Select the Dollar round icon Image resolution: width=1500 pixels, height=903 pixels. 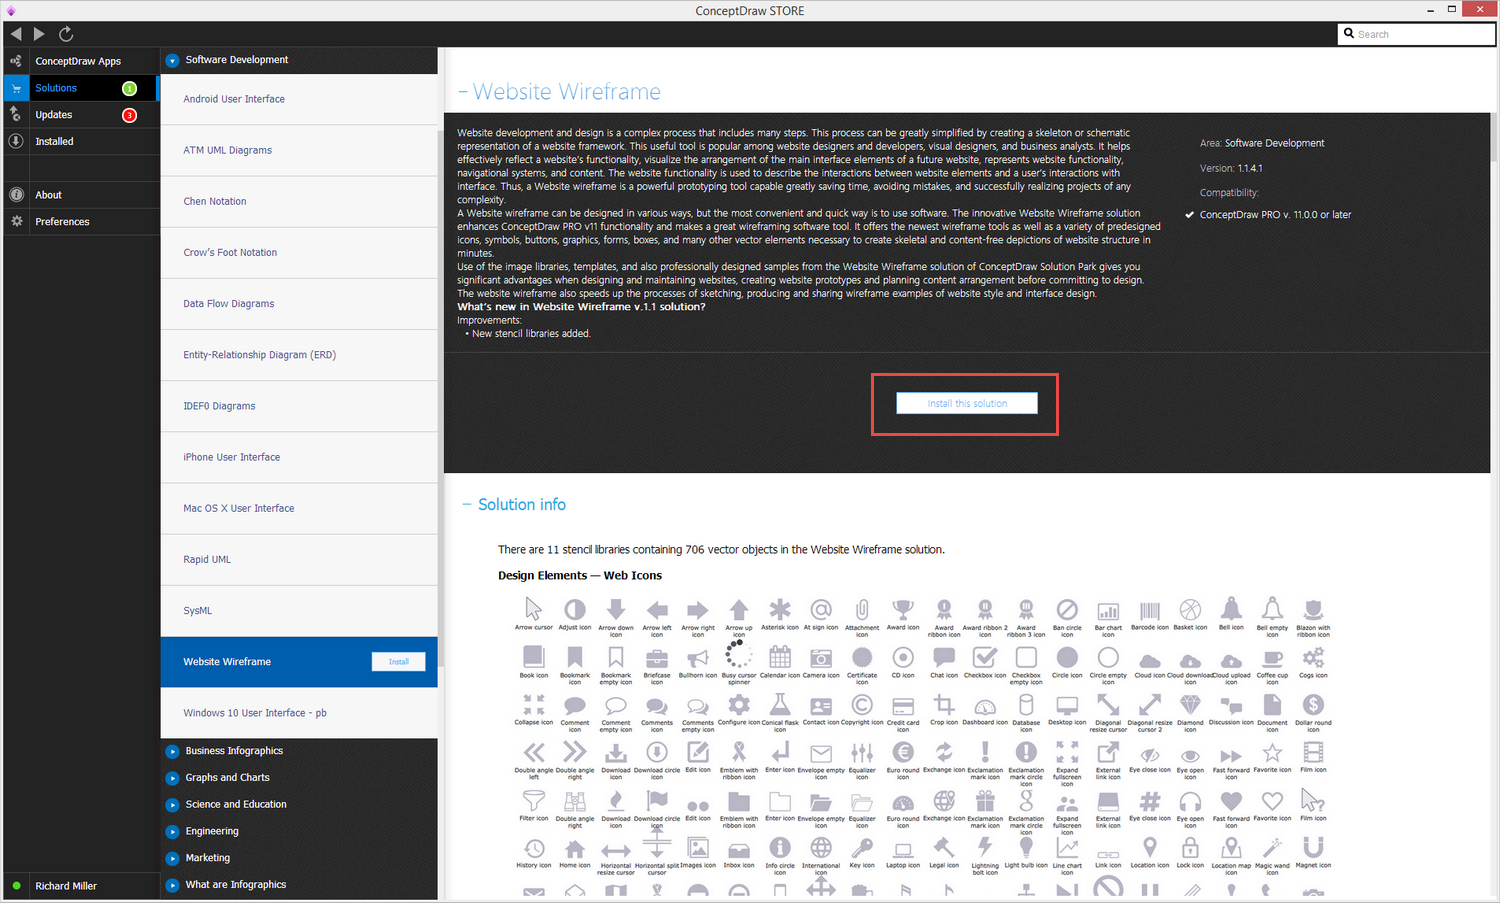[1313, 705]
